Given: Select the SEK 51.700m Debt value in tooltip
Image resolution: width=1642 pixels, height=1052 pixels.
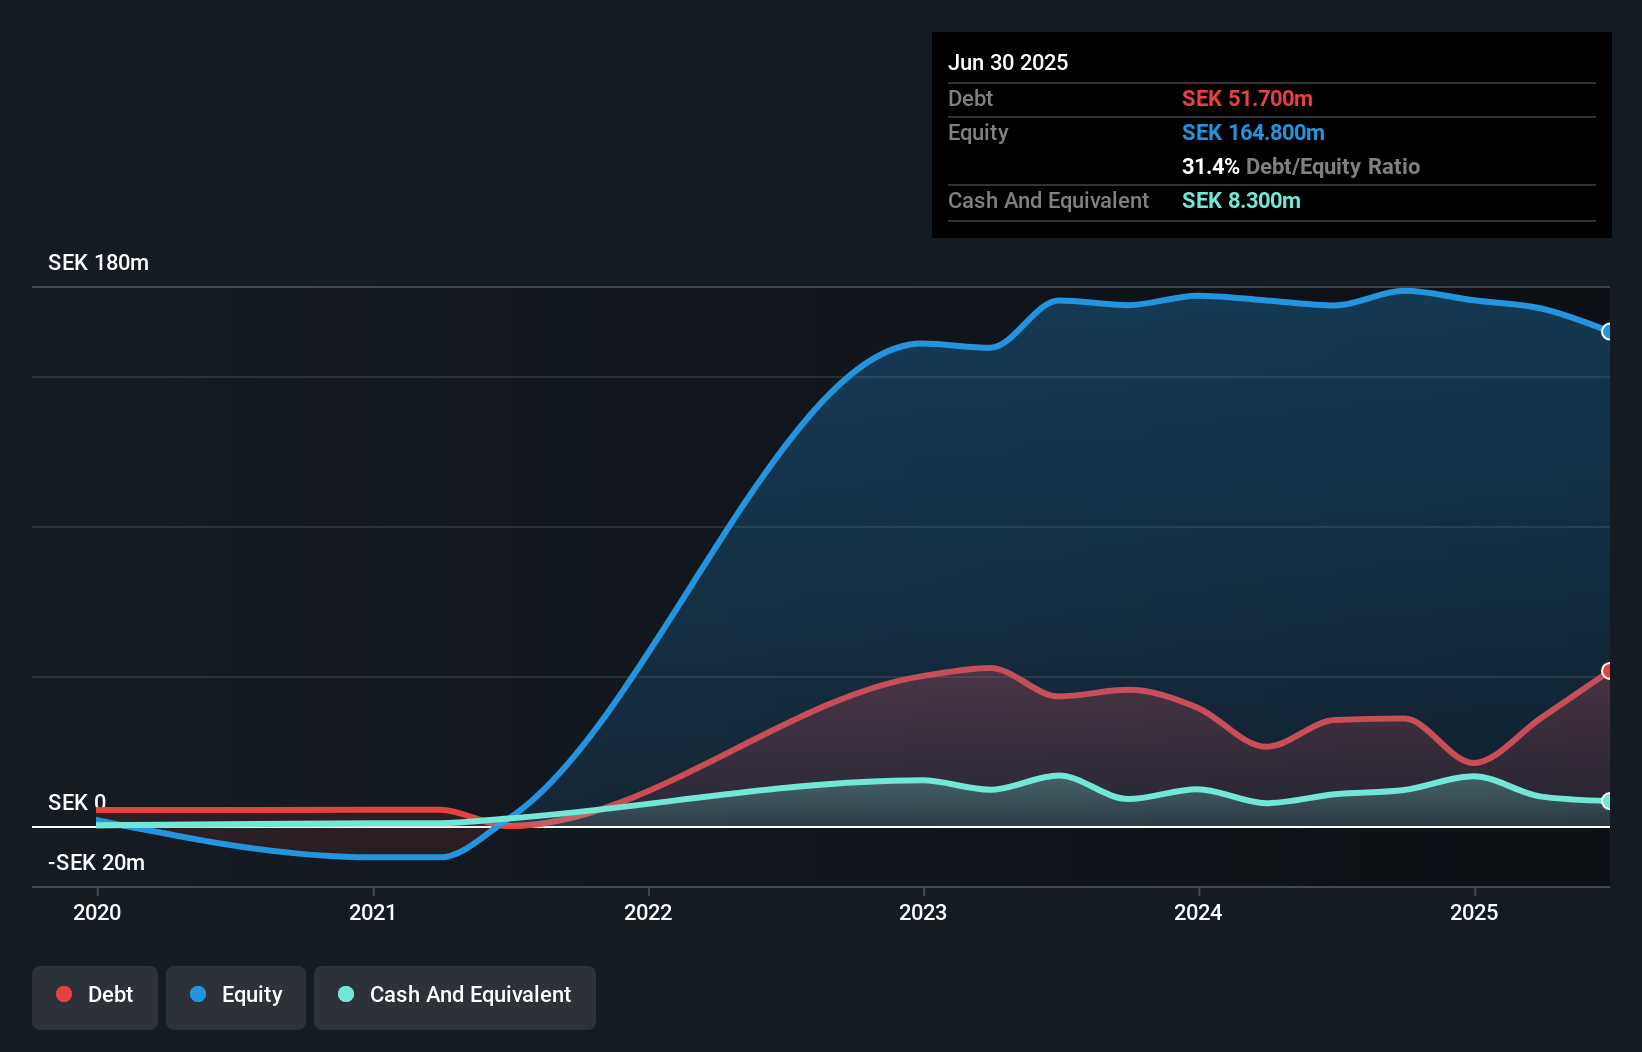Looking at the screenshot, I should (x=1249, y=98).
